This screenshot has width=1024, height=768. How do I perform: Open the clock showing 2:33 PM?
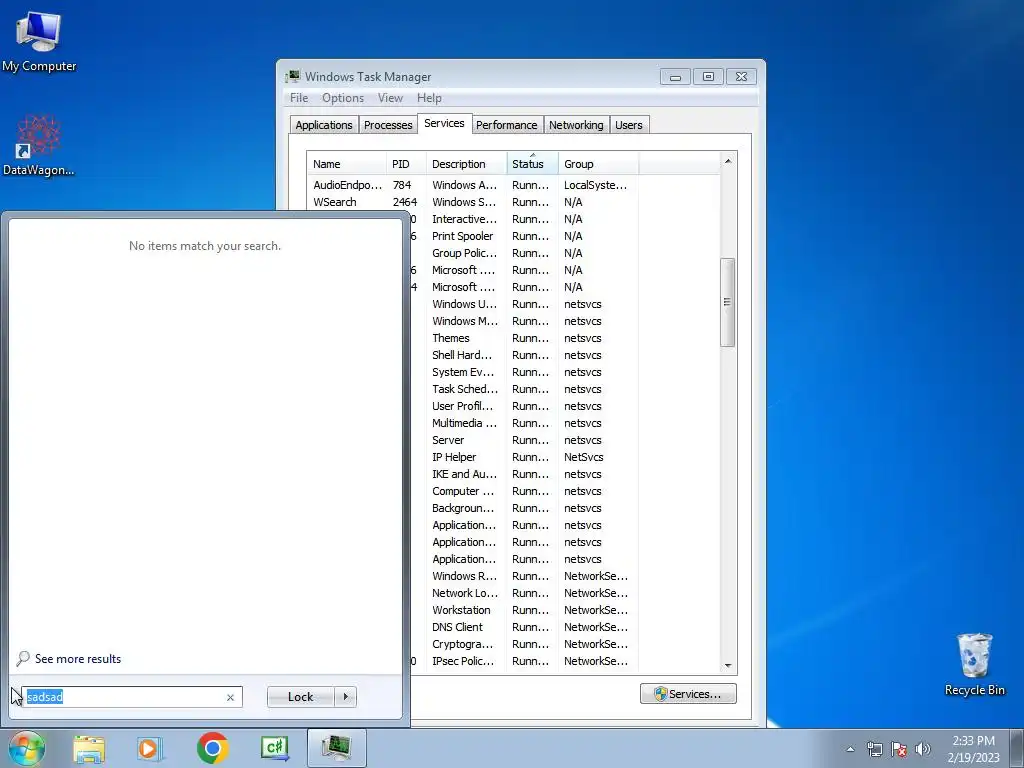tap(973, 749)
